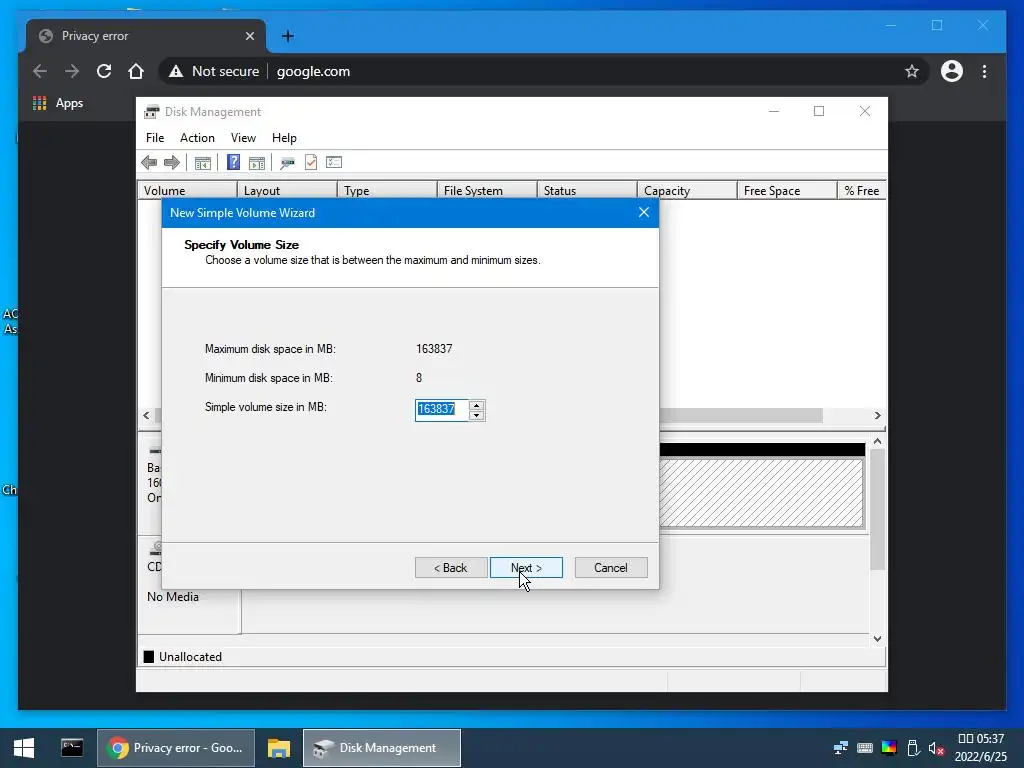Click Chrome's home icon
Viewport: 1024px width, 768px height.
(136, 71)
